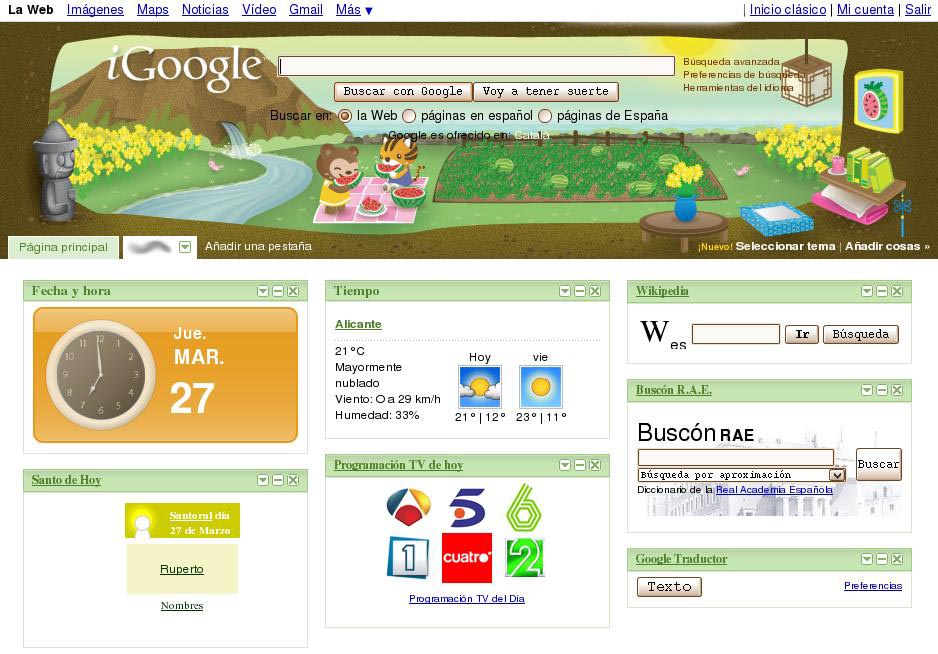Click the 'Texto' button in Traductor
Image resolution: width=938 pixels, height=654 pixels.
[669, 586]
